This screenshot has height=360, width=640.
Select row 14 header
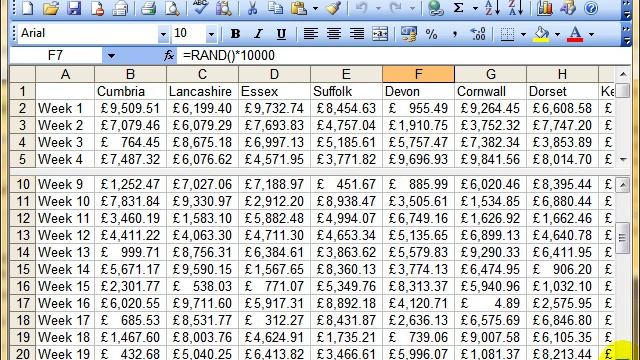pos(23,252)
